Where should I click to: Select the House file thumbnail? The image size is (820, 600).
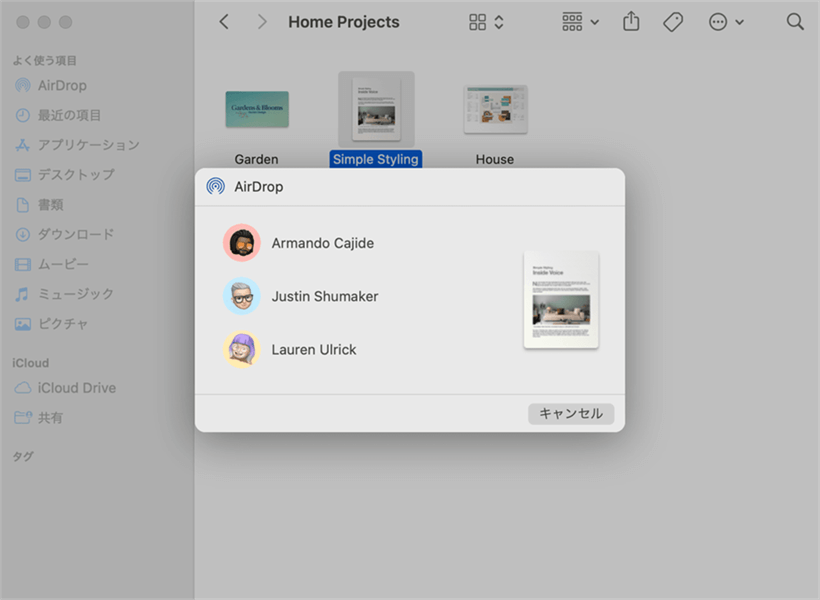pyautogui.click(x=495, y=109)
